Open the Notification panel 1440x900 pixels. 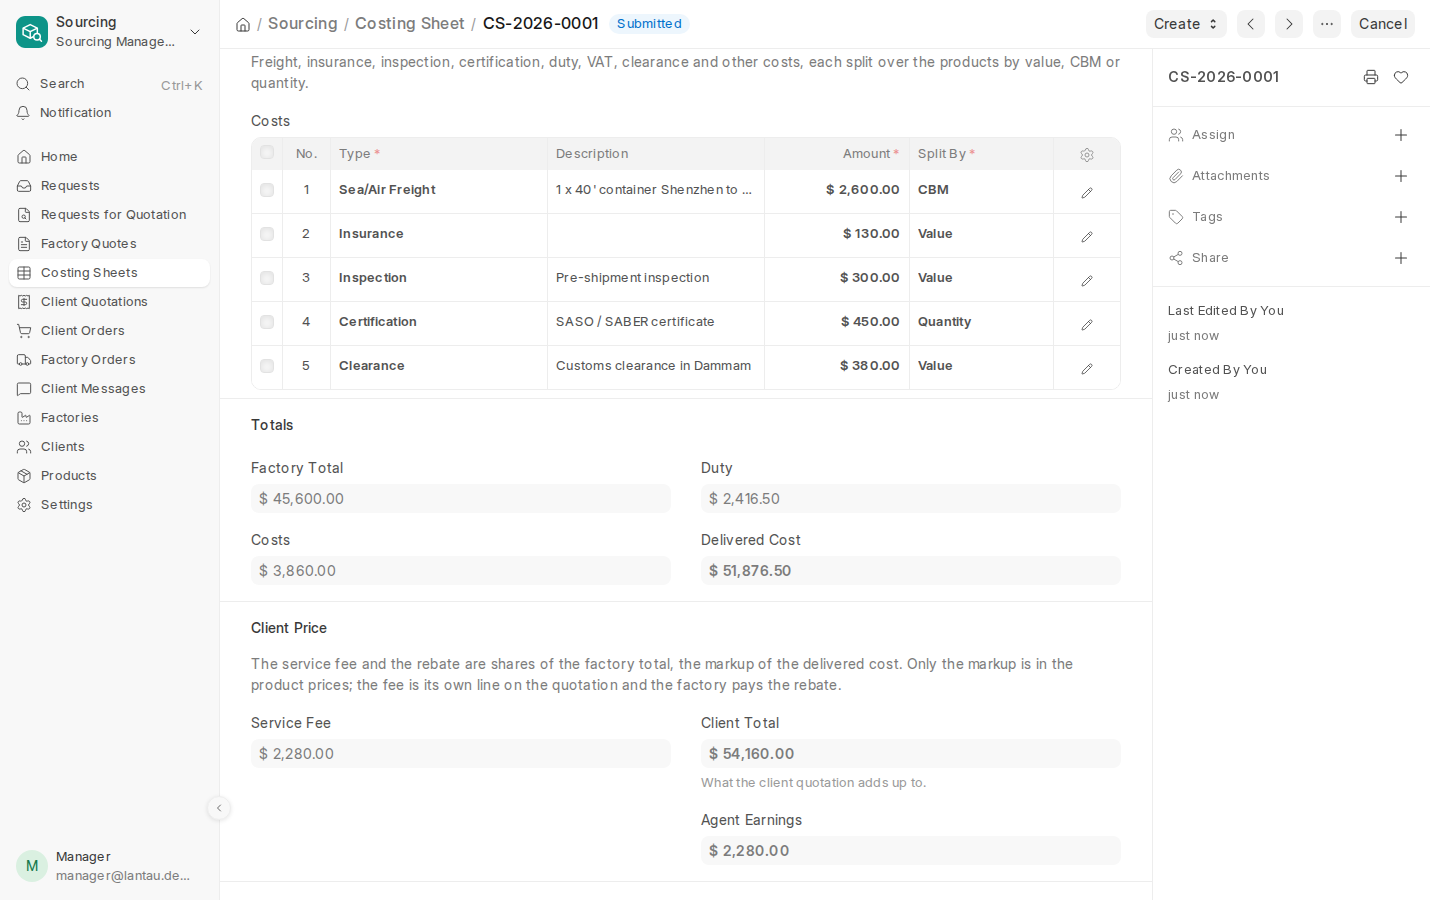click(110, 113)
